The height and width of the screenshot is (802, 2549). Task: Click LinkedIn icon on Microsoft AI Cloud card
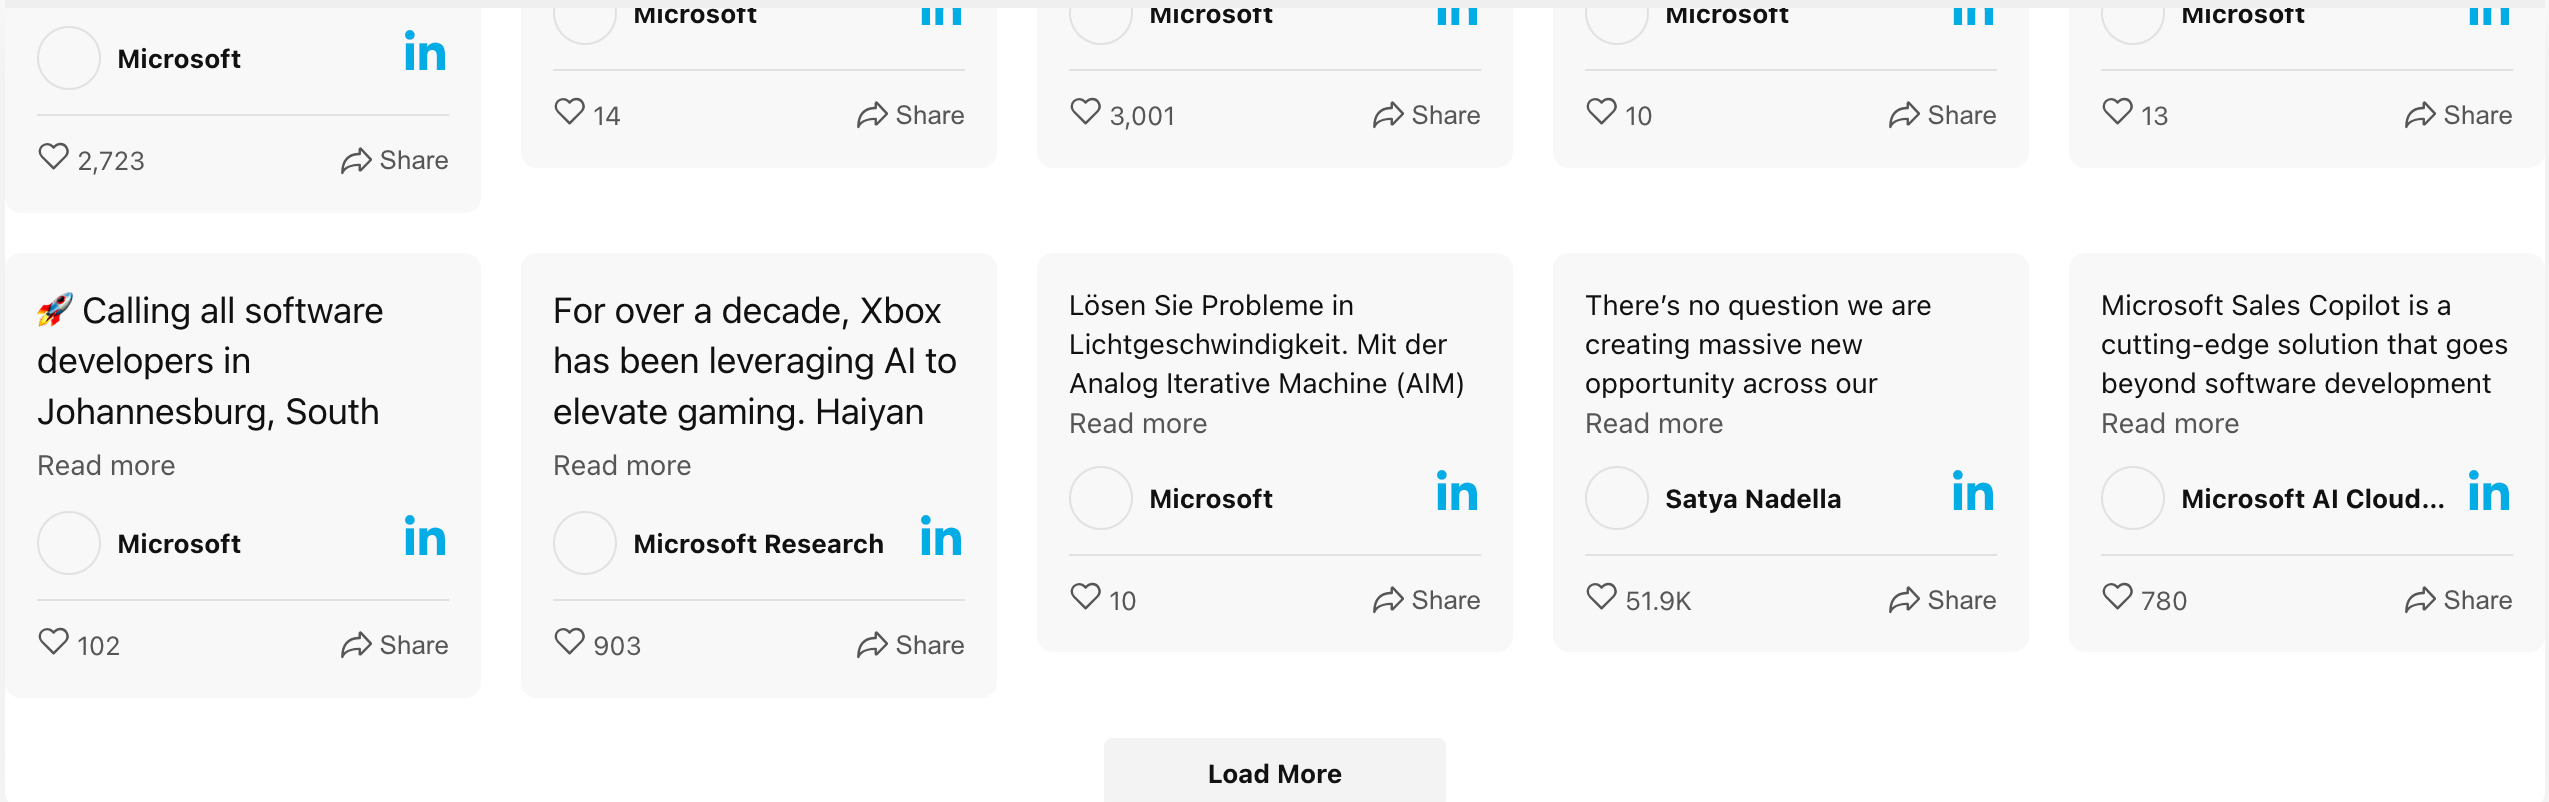tap(2488, 492)
